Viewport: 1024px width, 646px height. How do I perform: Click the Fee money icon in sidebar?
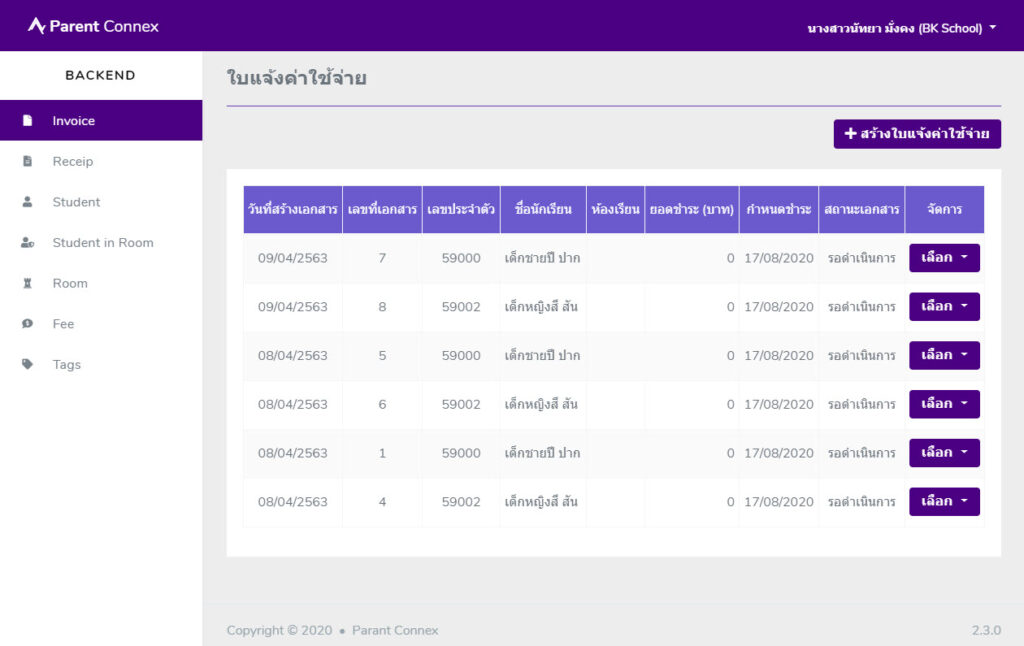click(27, 324)
